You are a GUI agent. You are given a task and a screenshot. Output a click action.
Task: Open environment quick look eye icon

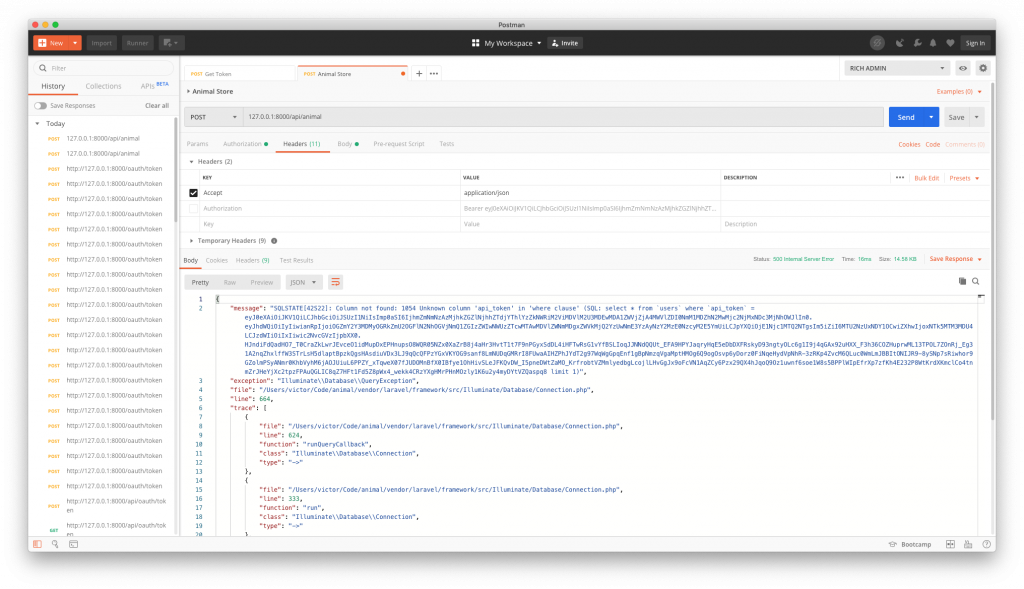coord(963,68)
